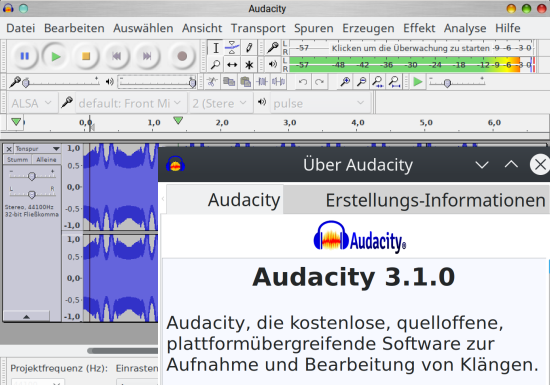Switch to the Erstellungs-Informationen tab
The width and height of the screenshot is (550, 385).
coord(416,200)
